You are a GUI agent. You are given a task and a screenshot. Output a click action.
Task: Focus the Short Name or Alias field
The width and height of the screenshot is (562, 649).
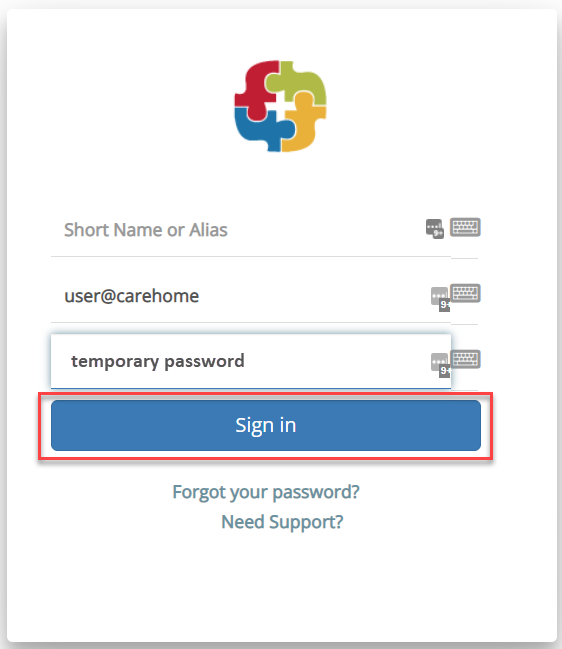click(x=251, y=230)
